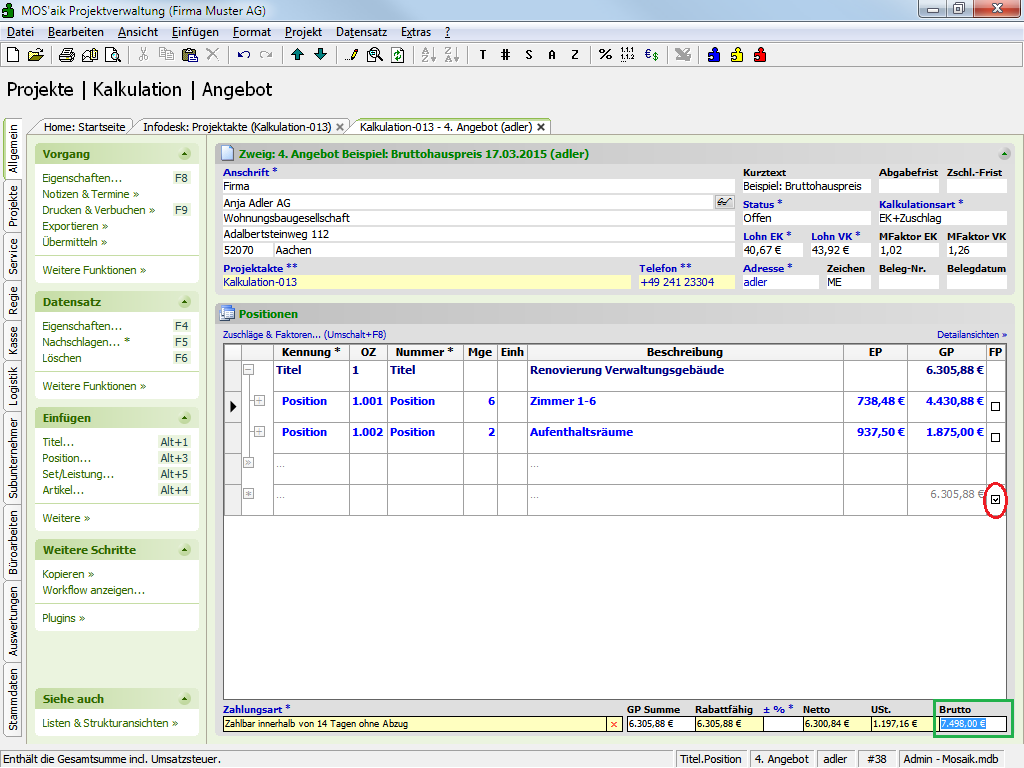
Task: Toggle FP checkbox for Aufenthaltsräume row
Action: [x=995, y=438]
